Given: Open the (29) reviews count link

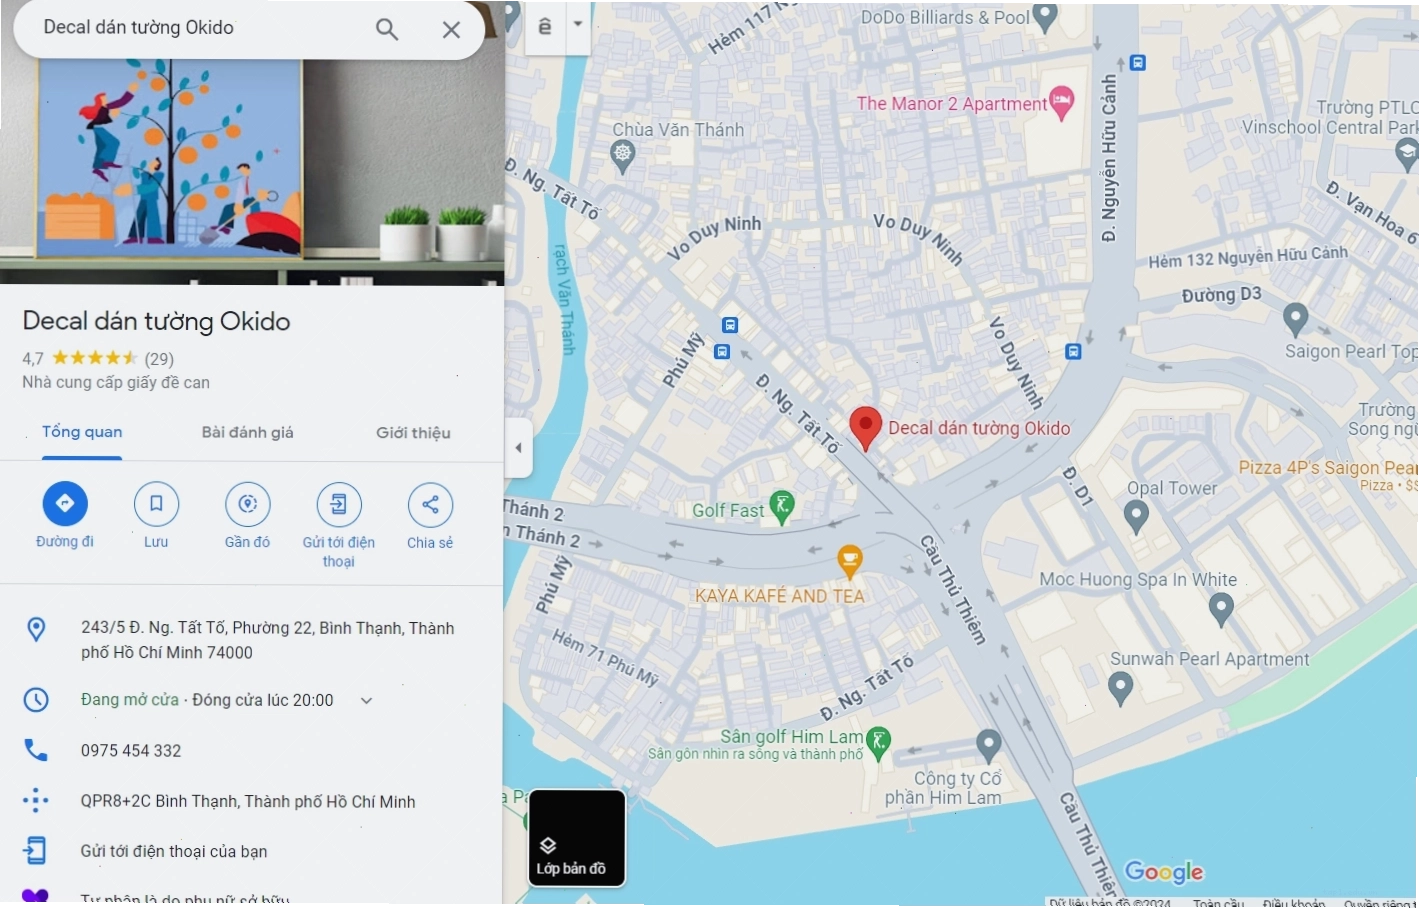Looking at the screenshot, I should point(159,358).
